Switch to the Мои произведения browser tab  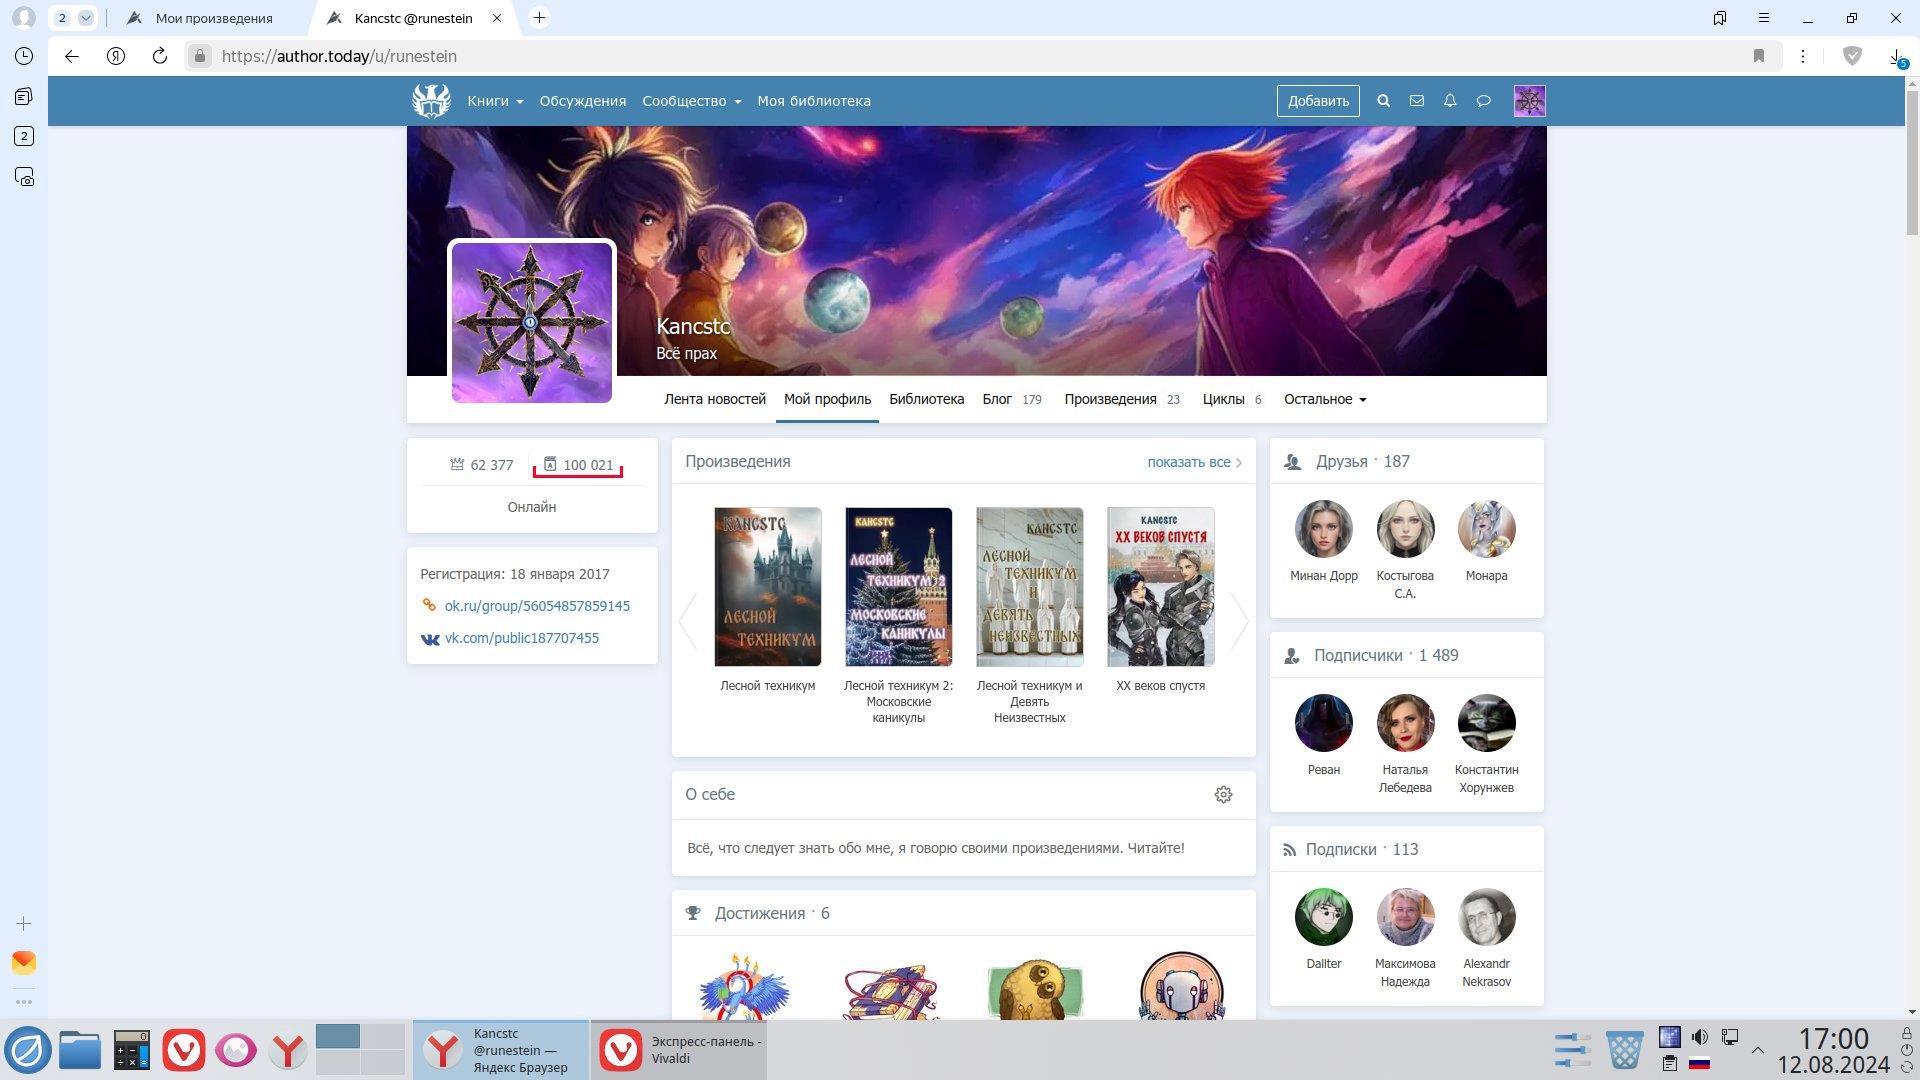pos(214,18)
